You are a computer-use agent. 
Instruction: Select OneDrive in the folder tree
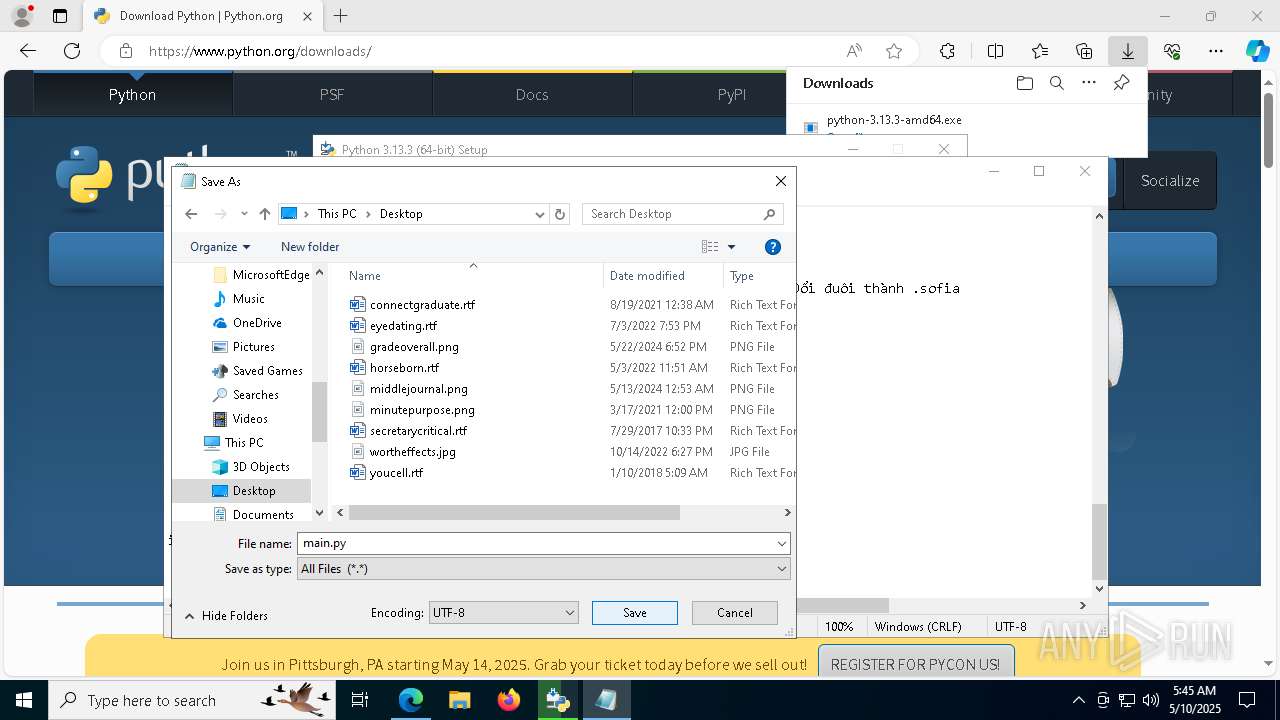(x=257, y=323)
